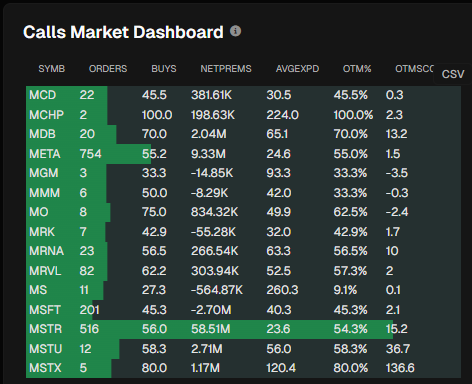The height and width of the screenshot is (384, 472).
Task: Click MSFT orders value 201
Action: pyautogui.click(x=89, y=310)
